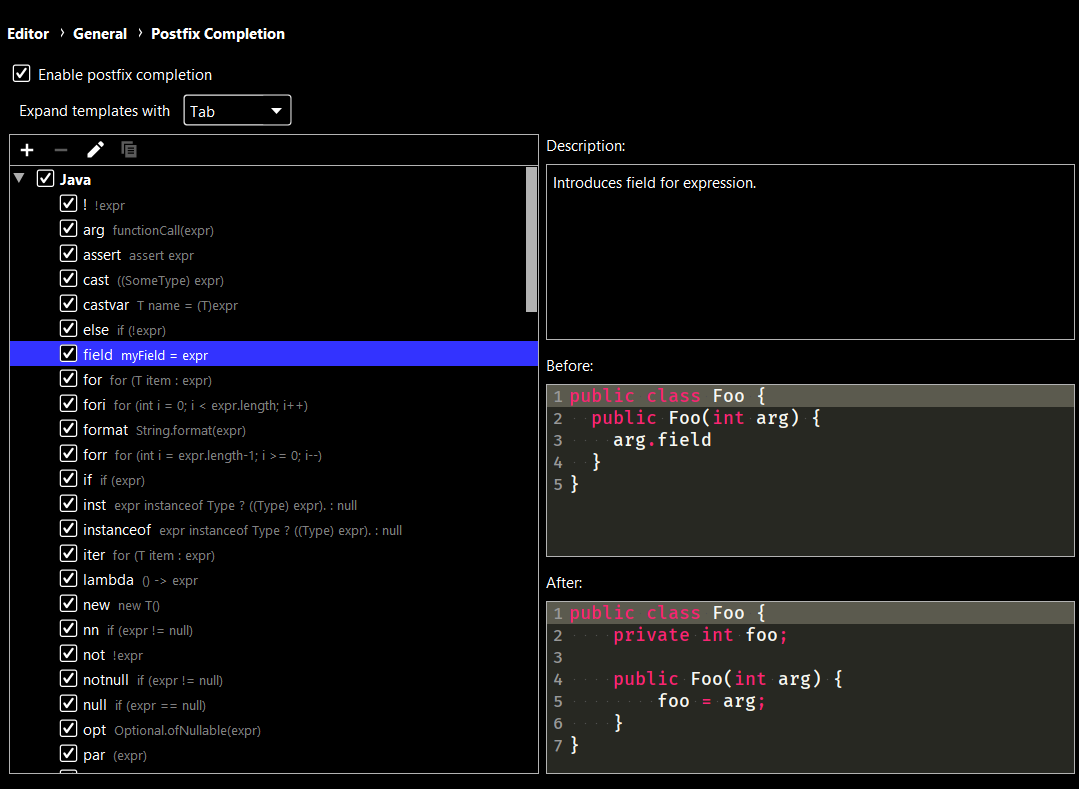Click in the Before code preview

click(x=809, y=470)
